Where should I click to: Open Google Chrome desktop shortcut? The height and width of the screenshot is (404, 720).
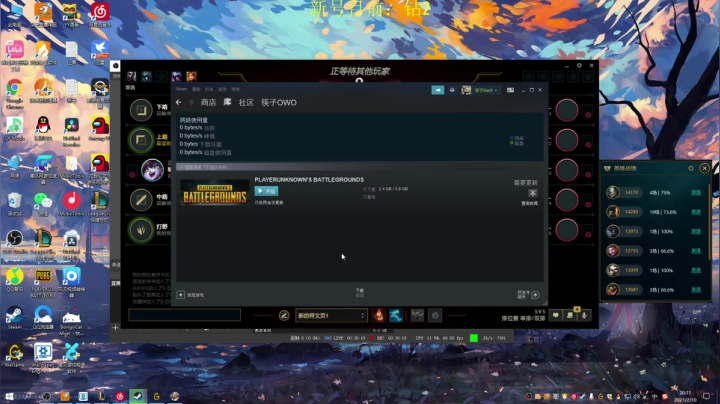click(x=15, y=93)
